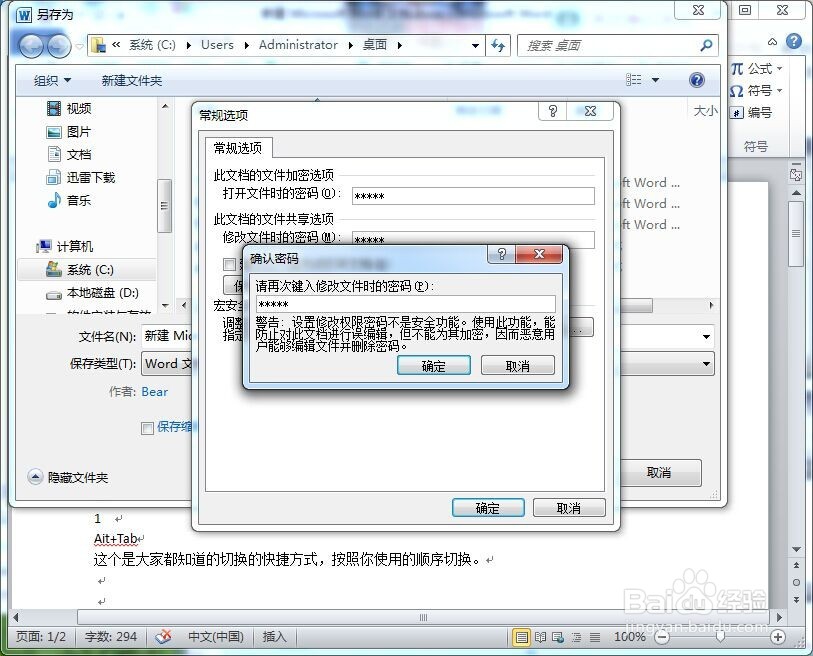
Task: Click 取消 in the Save As dialog
Action: [x=659, y=472]
